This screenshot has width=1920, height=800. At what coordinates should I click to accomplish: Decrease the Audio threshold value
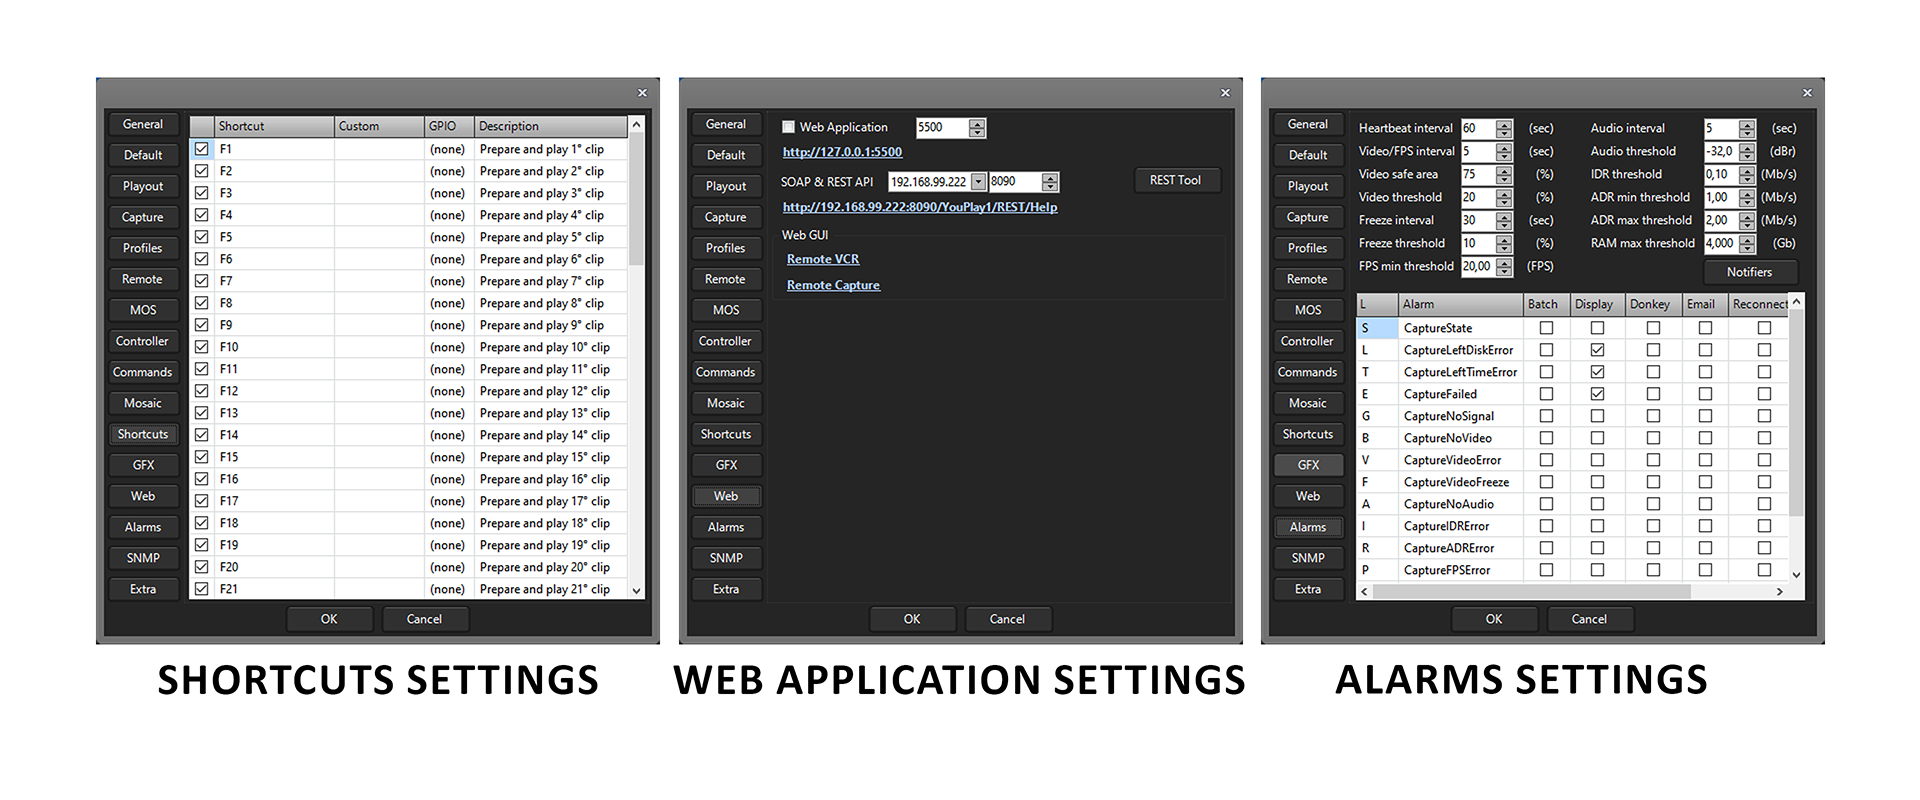1747,156
